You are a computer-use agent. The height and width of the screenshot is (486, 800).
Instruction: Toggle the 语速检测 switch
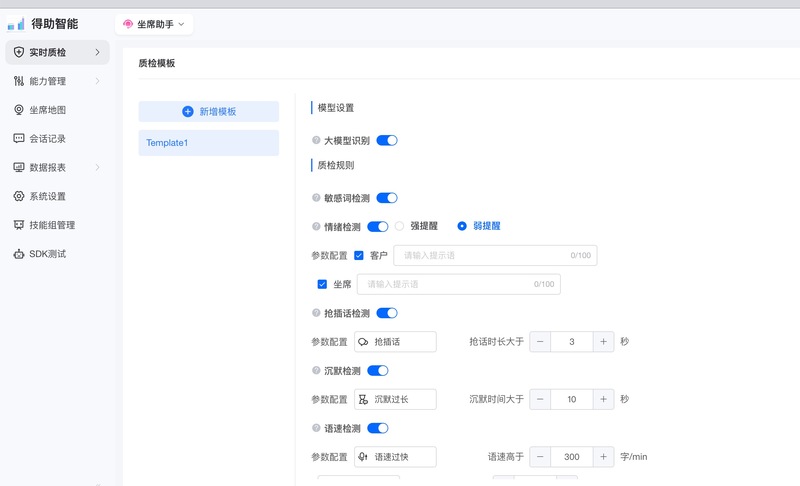click(x=378, y=428)
